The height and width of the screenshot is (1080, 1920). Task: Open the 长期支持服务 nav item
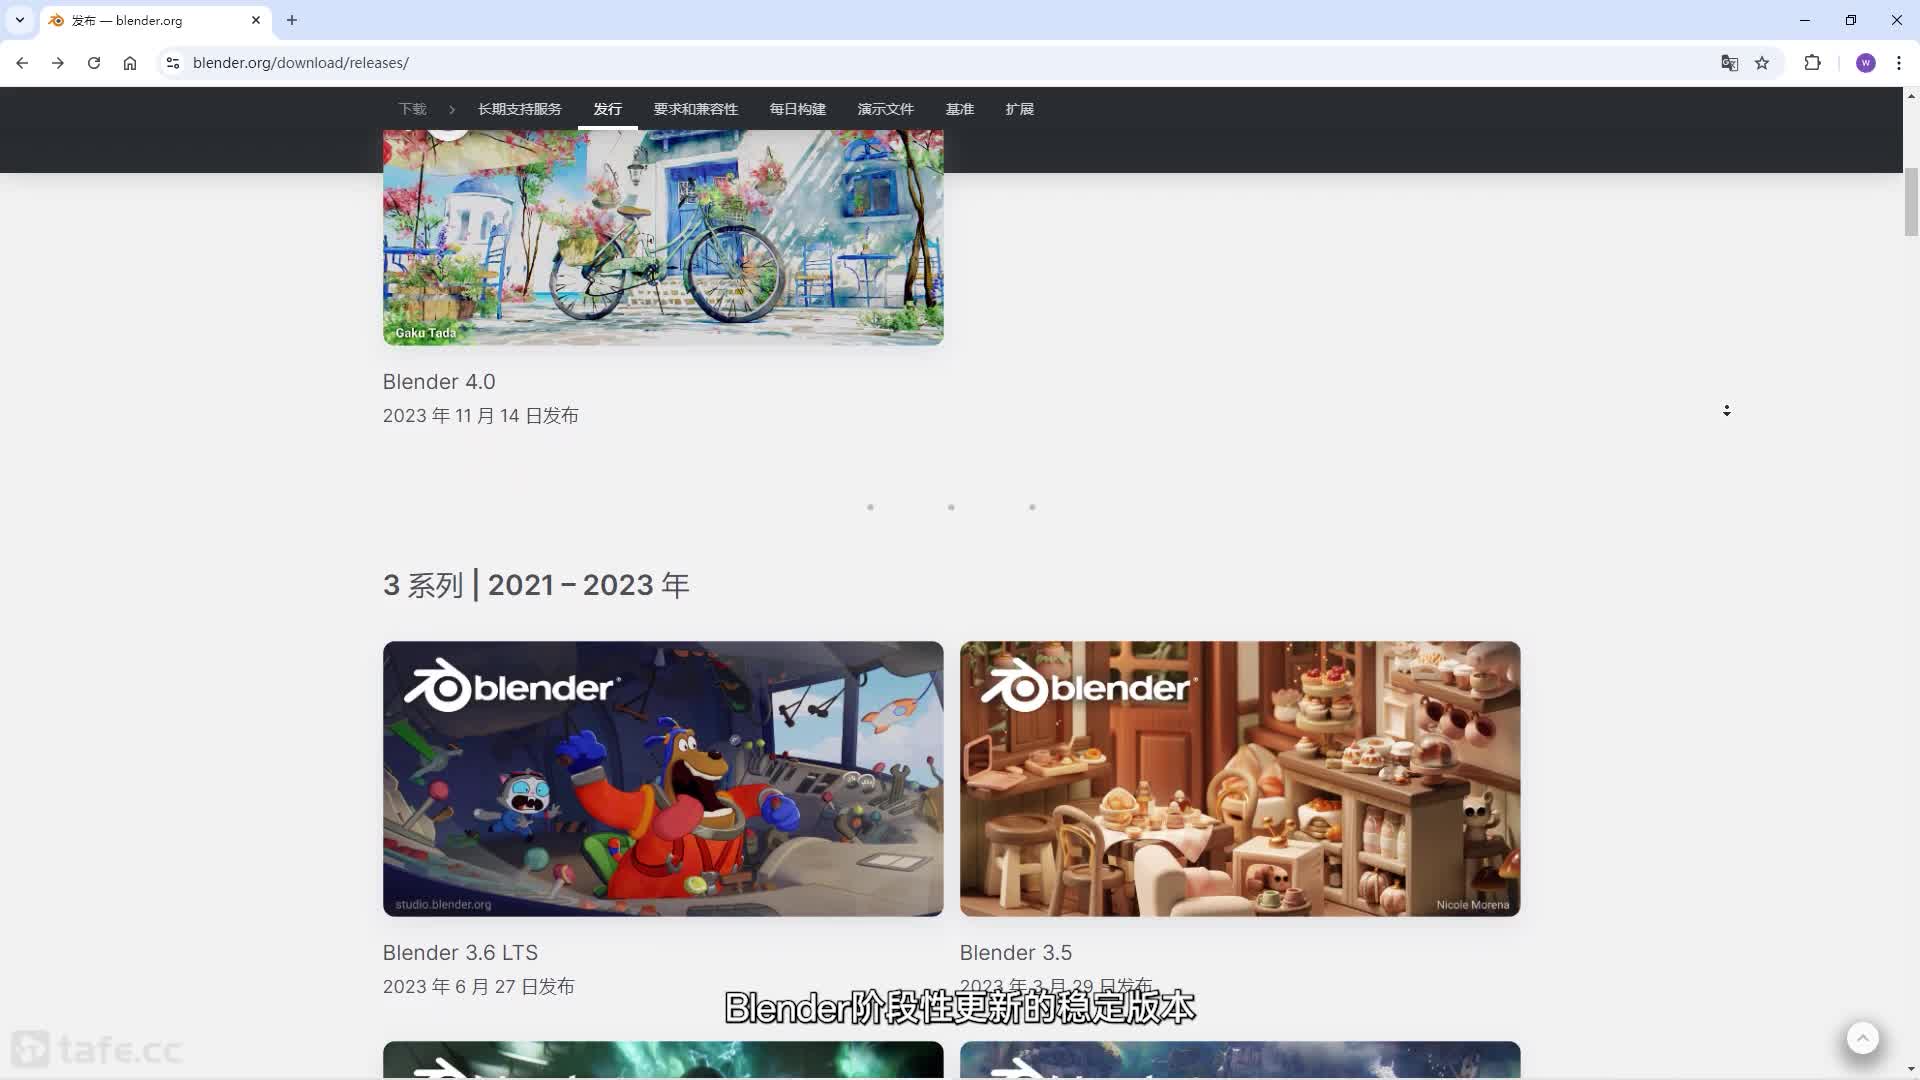pyautogui.click(x=519, y=109)
